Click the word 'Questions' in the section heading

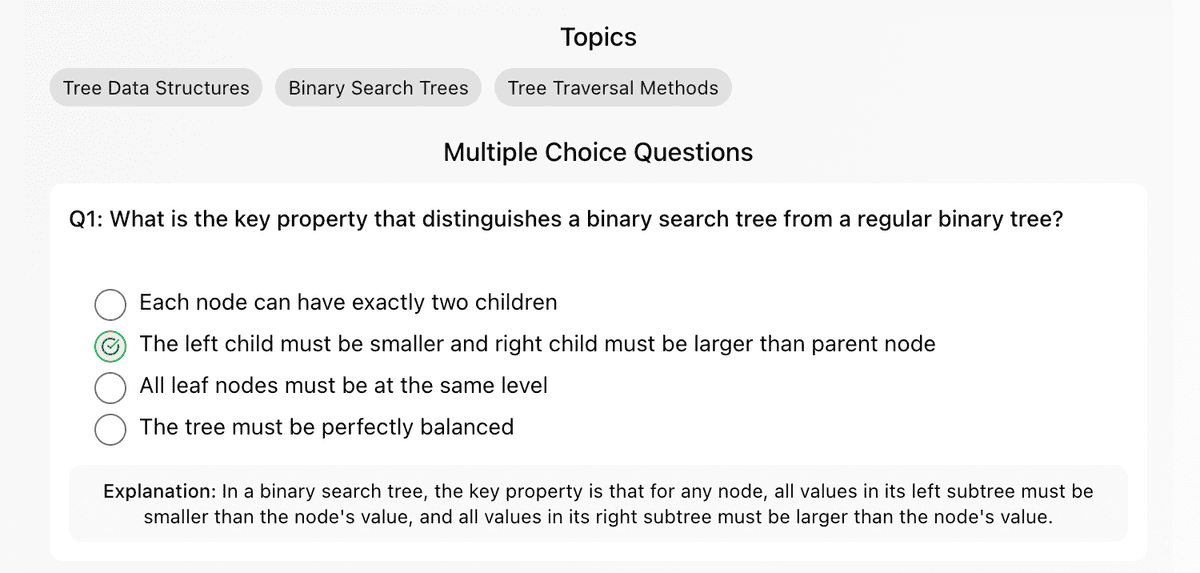coord(694,153)
